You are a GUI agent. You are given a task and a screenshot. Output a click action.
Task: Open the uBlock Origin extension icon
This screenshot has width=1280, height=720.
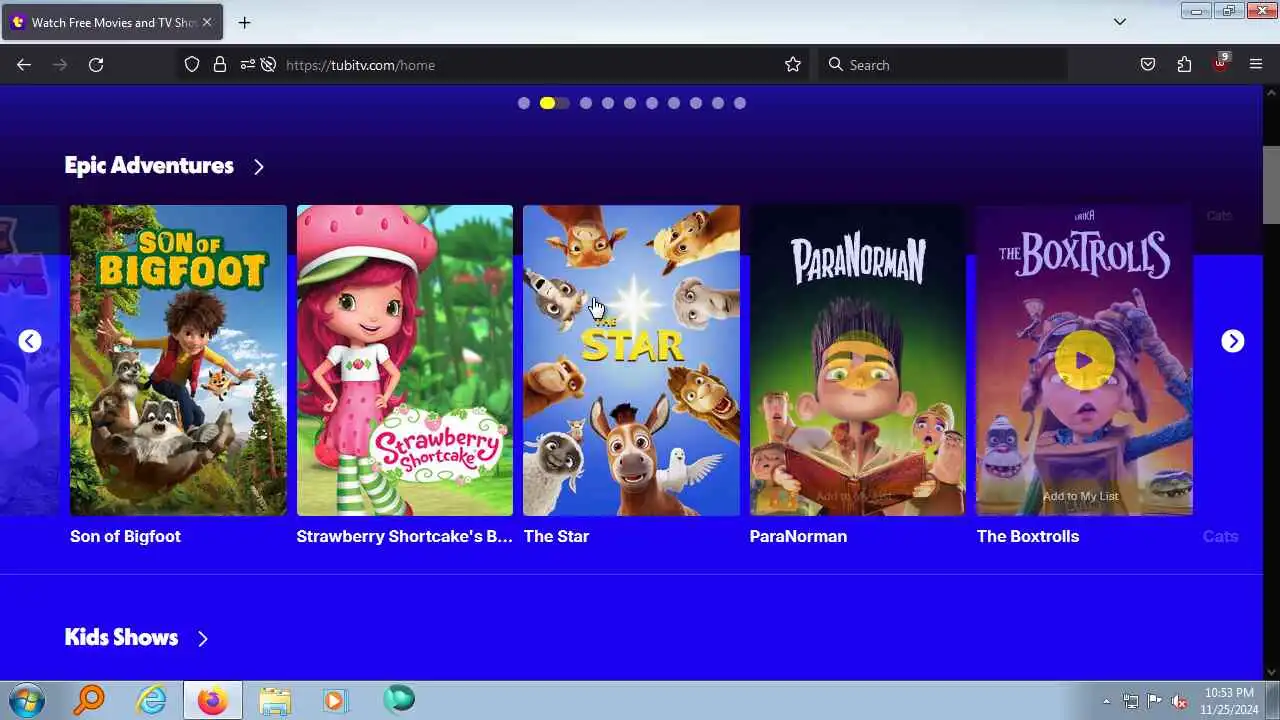[1220, 63]
